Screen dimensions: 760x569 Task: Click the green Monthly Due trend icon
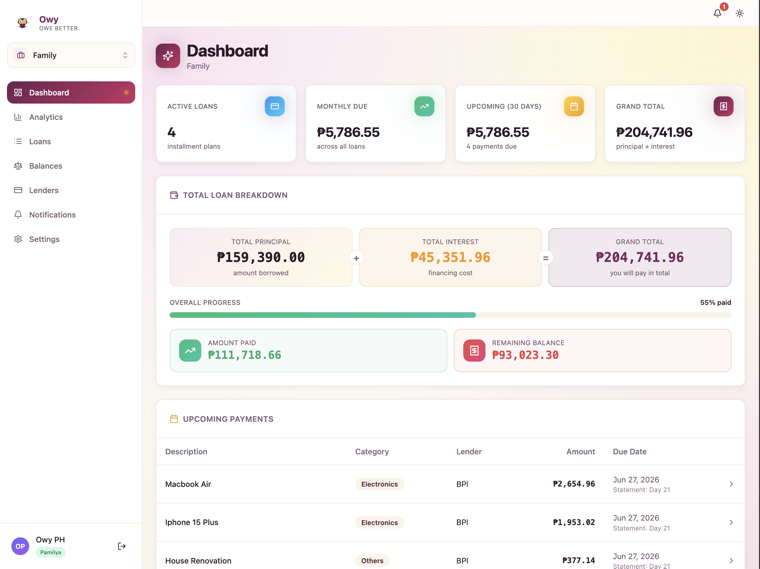(424, 106)
